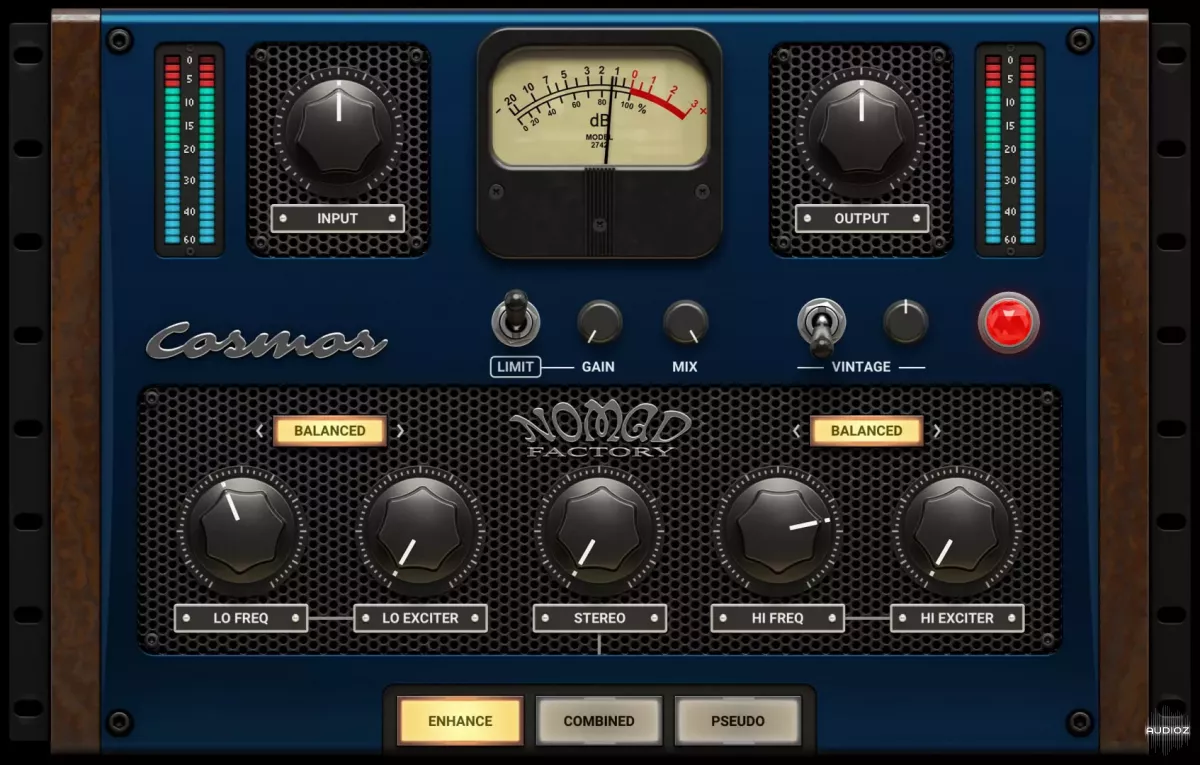The height and width of the screenshot is (765, 1200).
Task: Switch to the Combined mode tab
Action: coord(599,720)
